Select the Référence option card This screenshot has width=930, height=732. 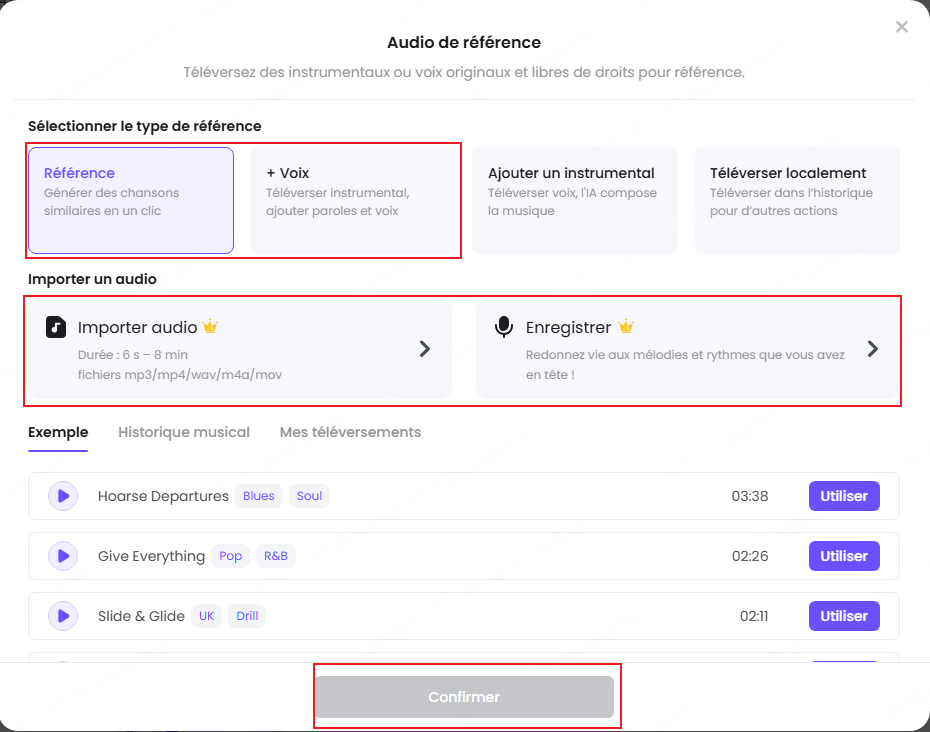(130, 200)
